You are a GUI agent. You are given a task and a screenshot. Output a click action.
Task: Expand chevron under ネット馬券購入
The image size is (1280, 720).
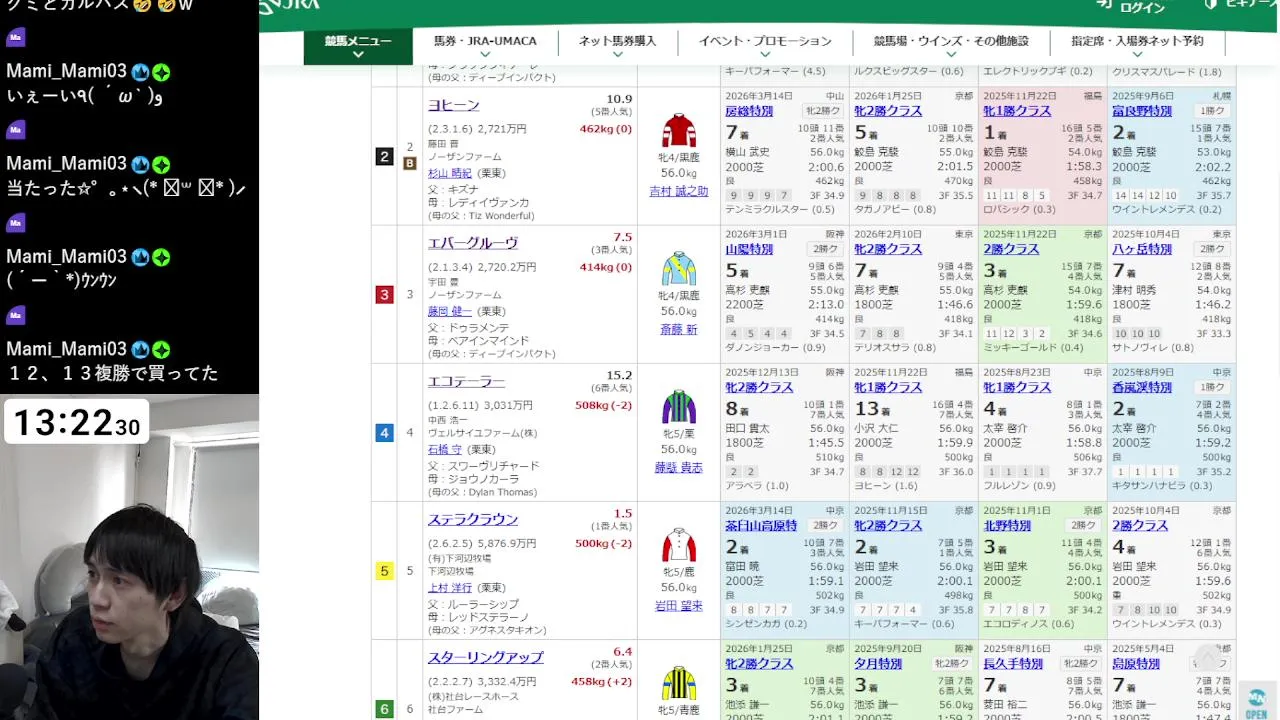(x=617, y=55)
